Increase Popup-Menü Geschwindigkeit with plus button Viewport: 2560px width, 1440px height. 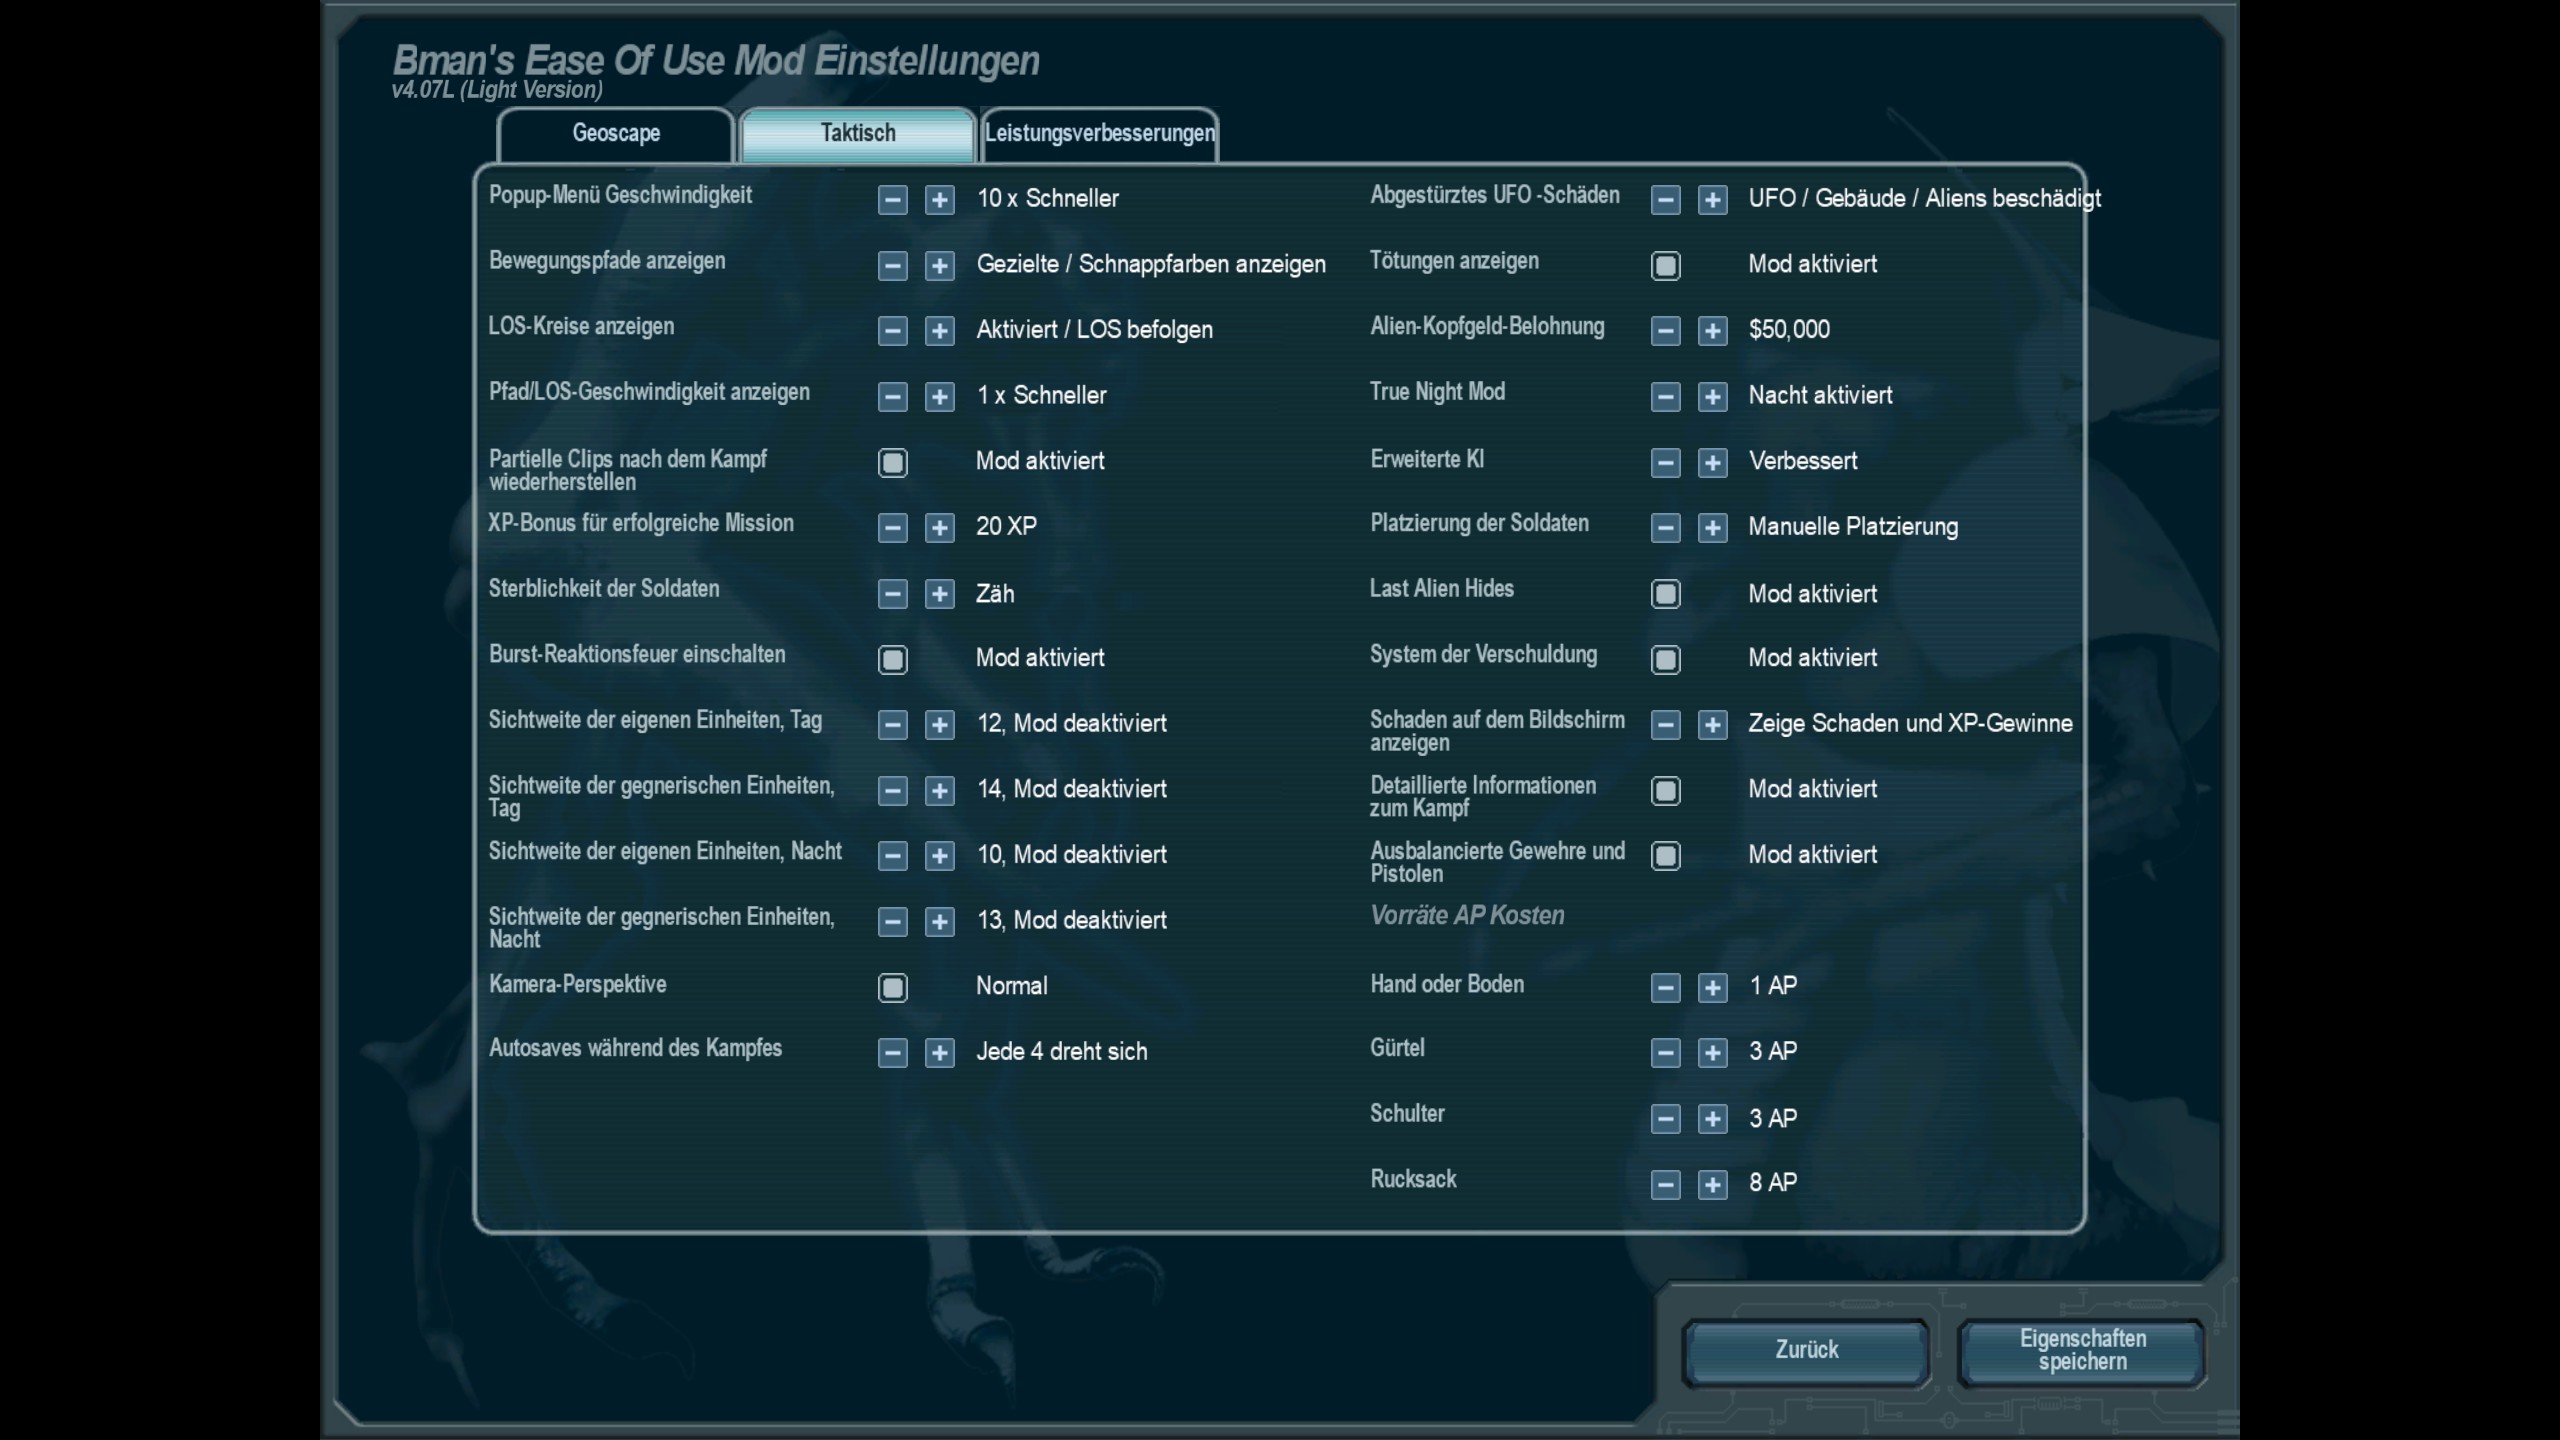(939, 200)
